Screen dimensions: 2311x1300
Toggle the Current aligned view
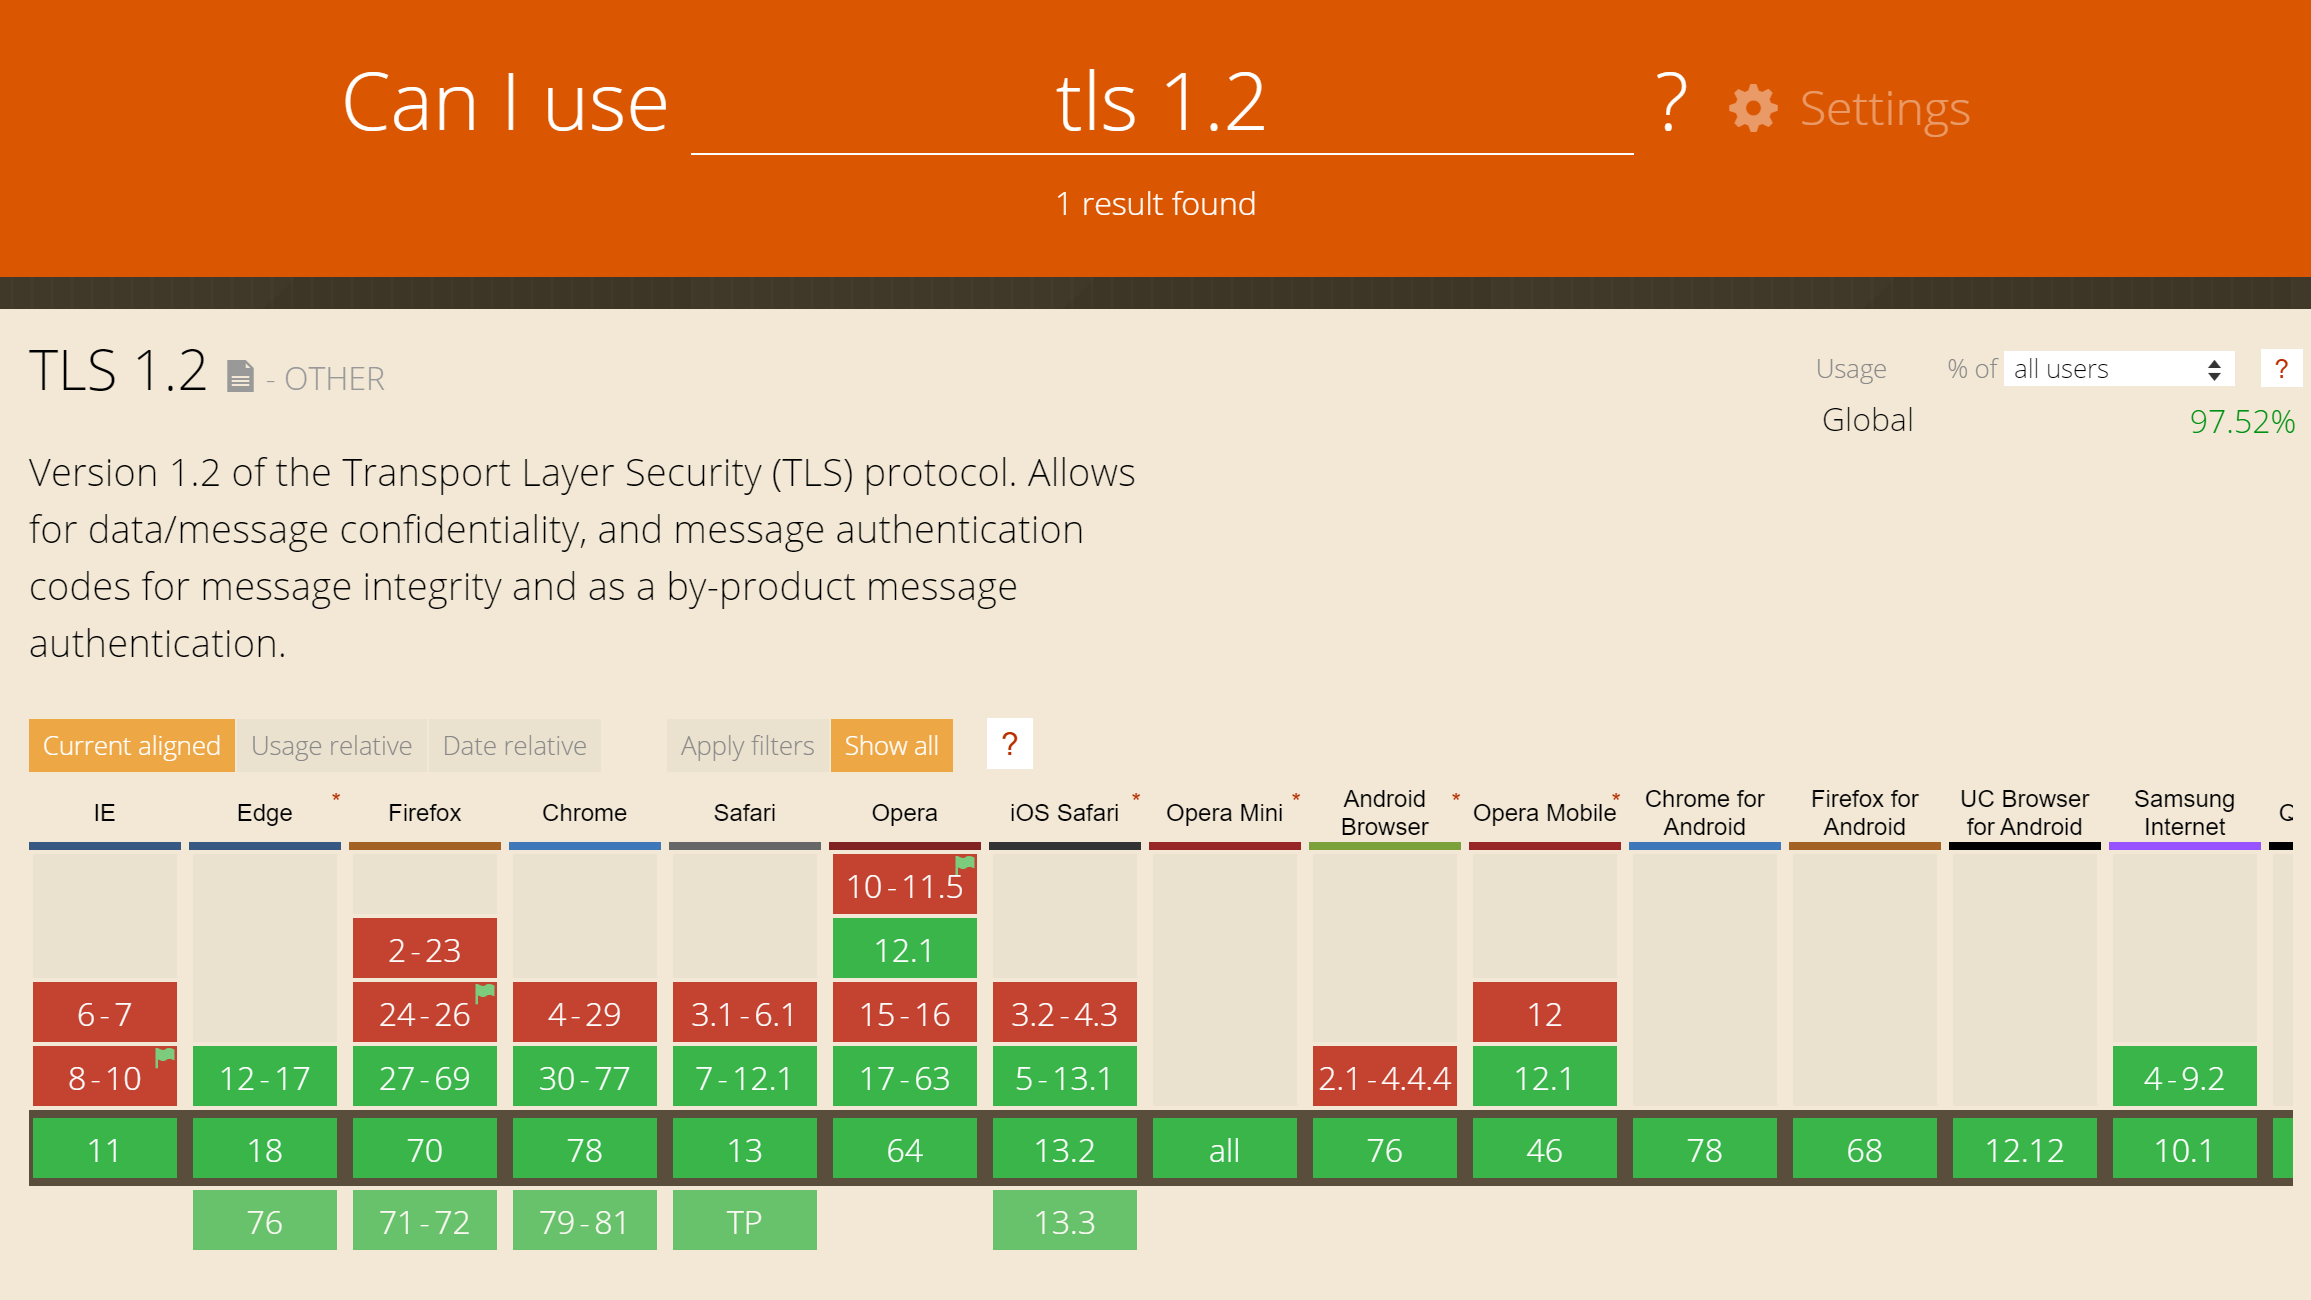[x=130, y=746]
